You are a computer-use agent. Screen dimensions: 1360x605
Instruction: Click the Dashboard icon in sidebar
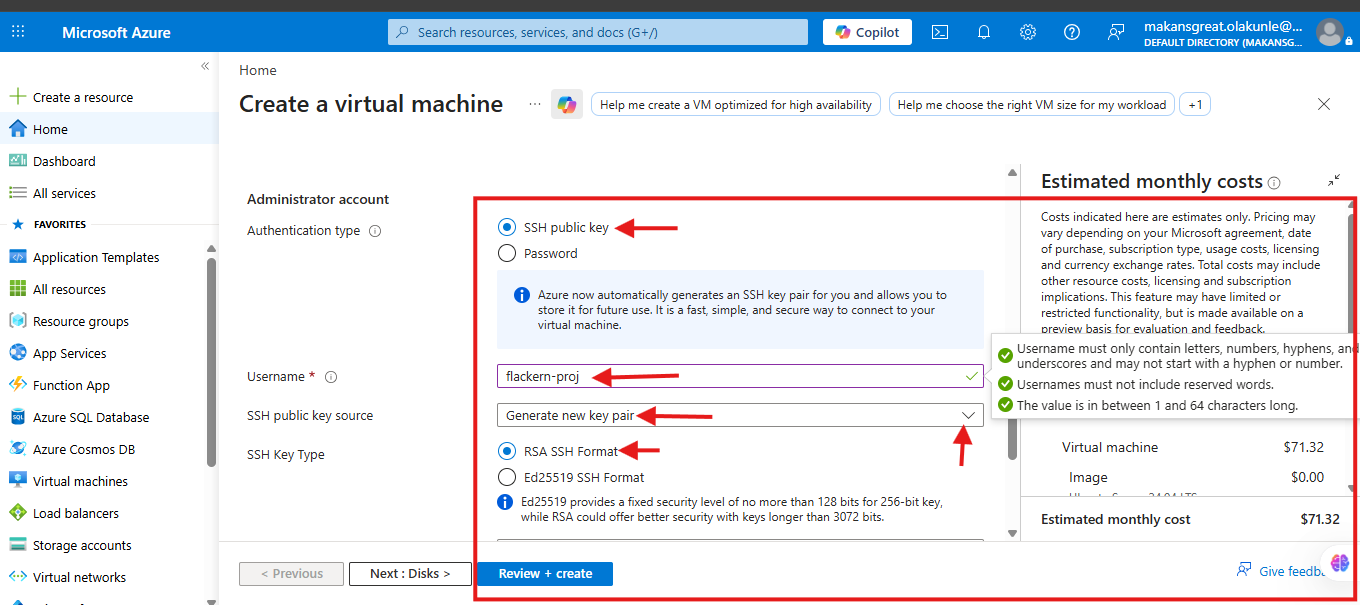(x=17, y=161)
